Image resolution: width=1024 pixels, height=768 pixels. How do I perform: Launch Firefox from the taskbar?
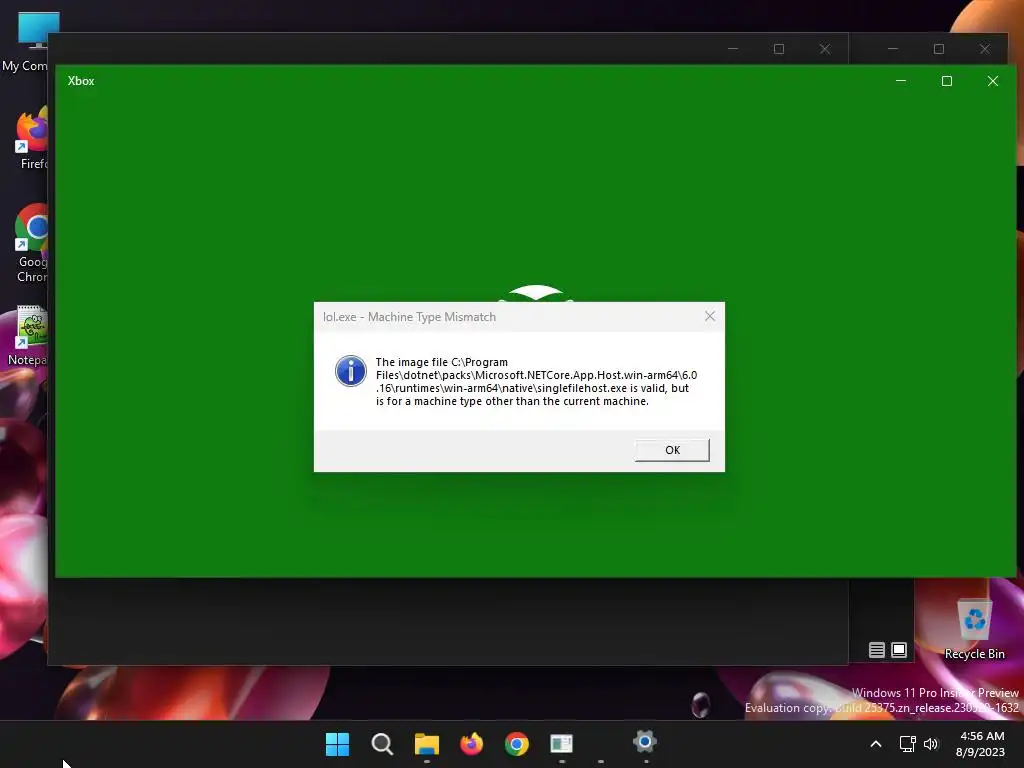(472, 744)
